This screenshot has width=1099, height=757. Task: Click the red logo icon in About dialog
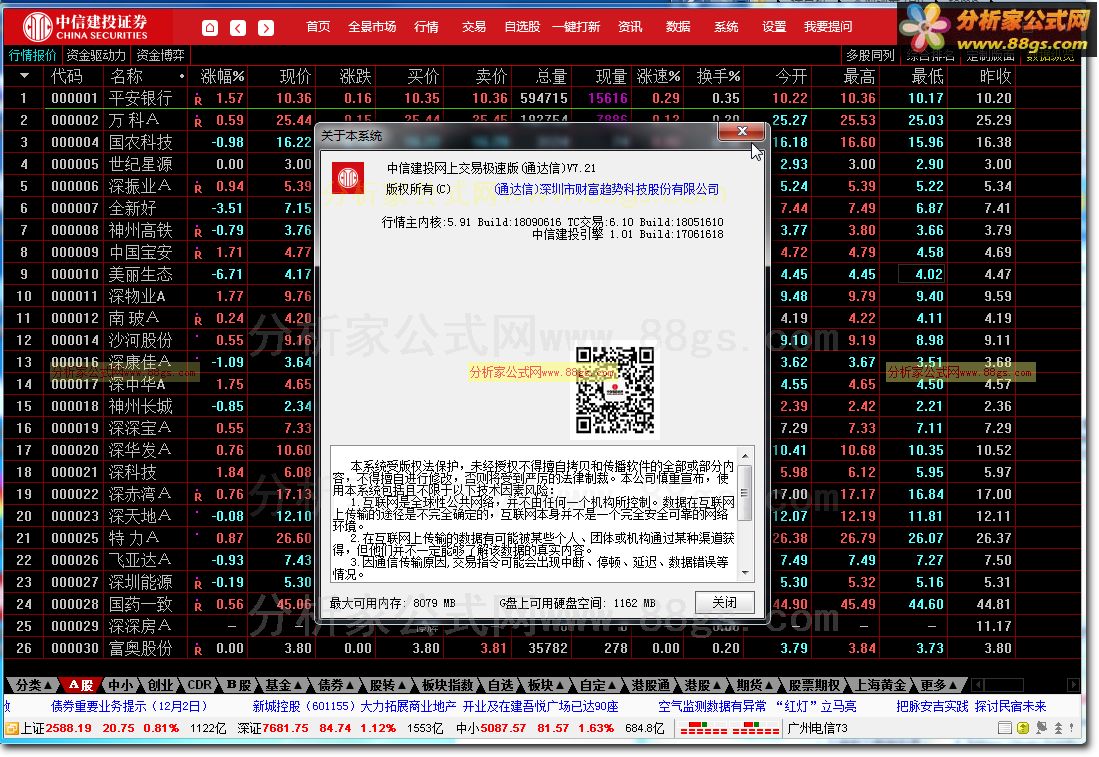coord(348,178)
